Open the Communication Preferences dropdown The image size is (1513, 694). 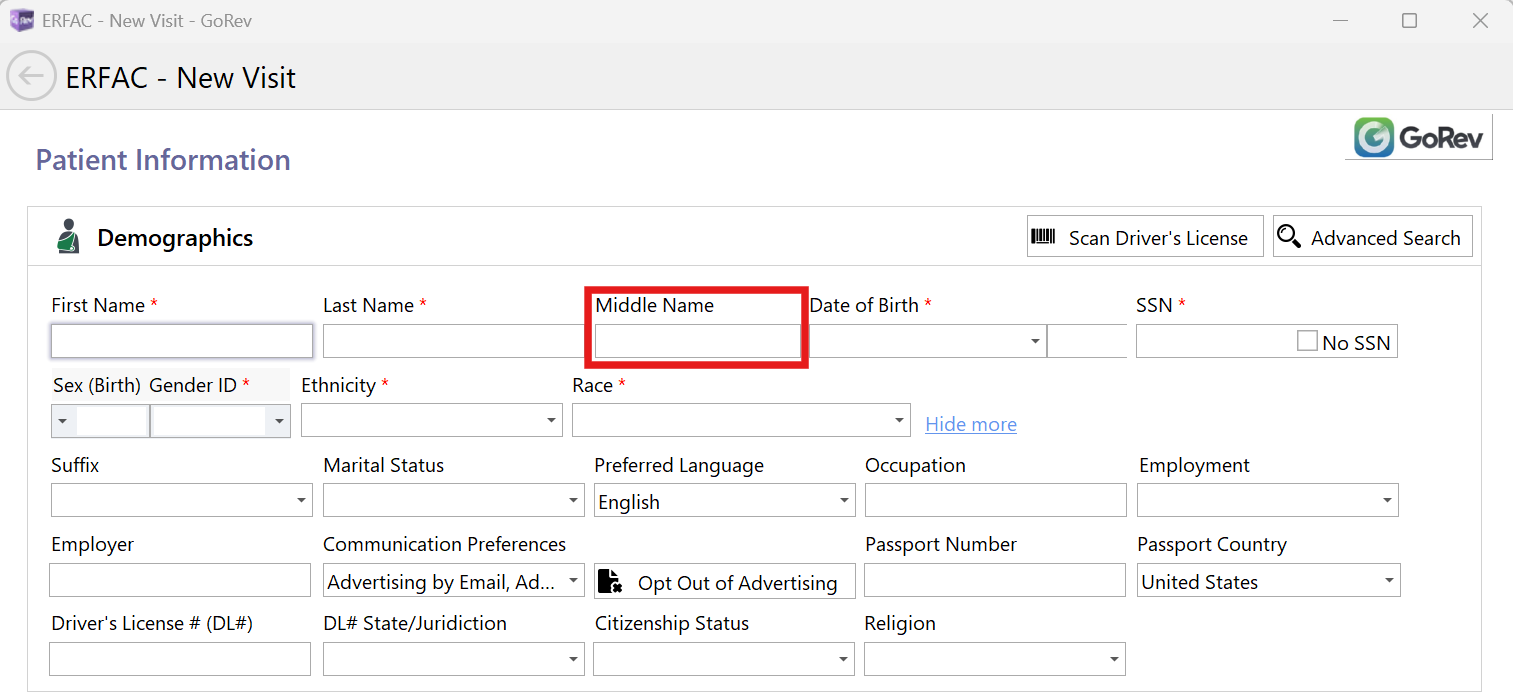coord(573,580)
